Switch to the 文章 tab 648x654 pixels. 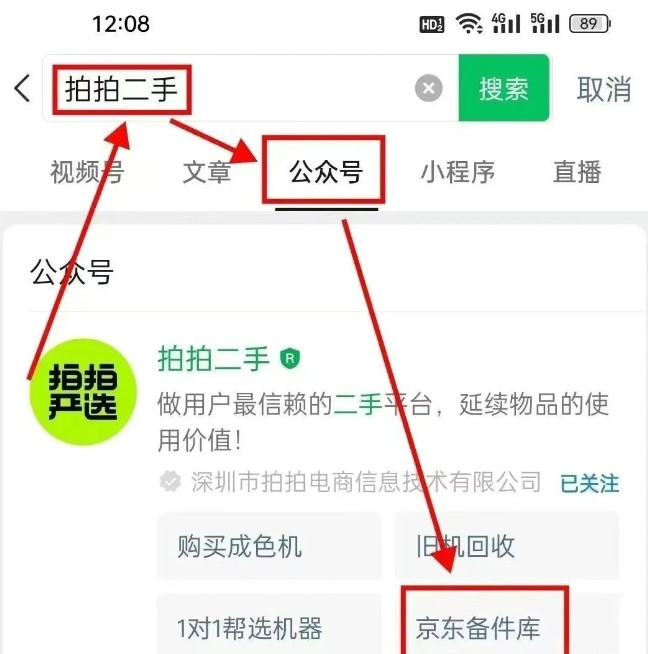207,171
